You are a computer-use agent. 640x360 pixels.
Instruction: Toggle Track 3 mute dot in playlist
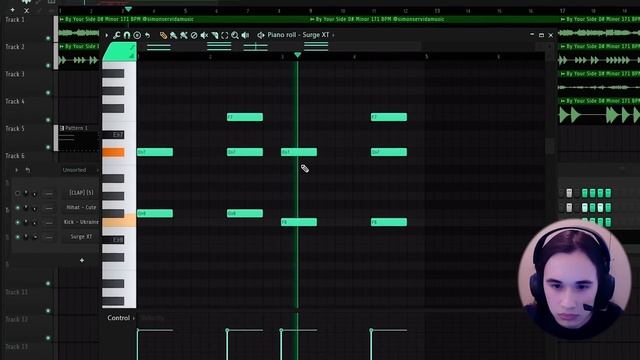coord(48,93)
